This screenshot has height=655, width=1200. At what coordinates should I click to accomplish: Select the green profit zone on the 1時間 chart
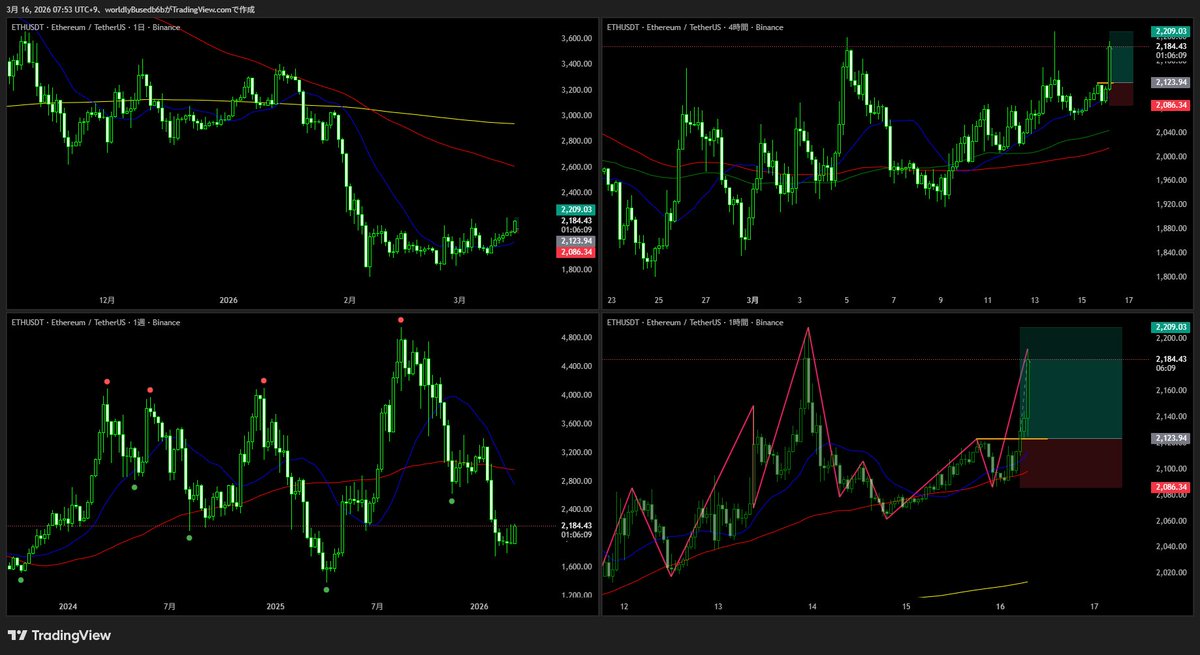tap(1070, 383)
